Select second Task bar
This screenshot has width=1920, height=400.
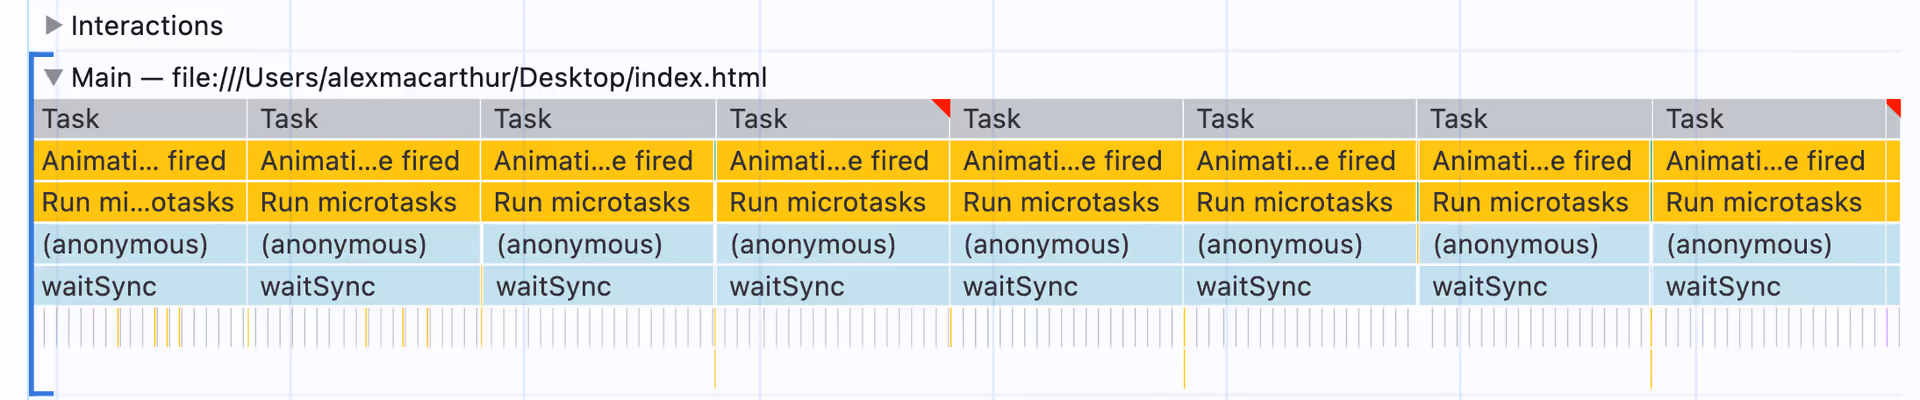point(364,119)
